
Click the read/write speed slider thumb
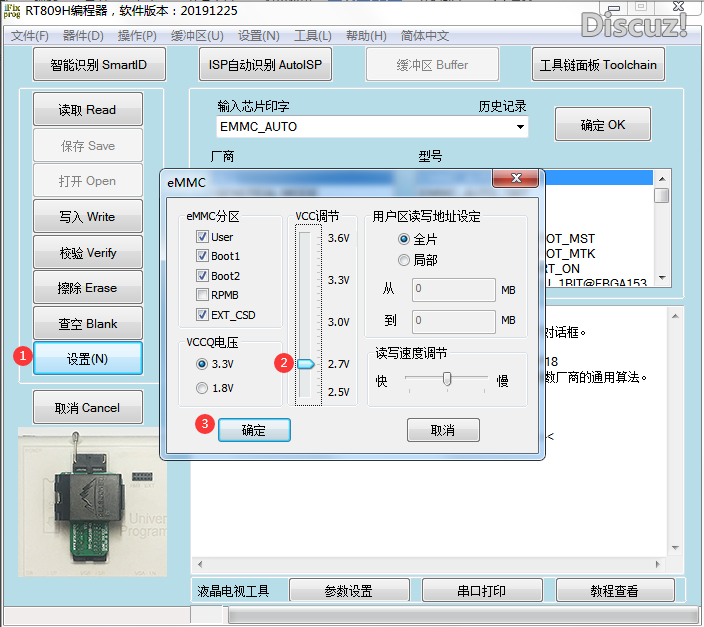[447, 379]
